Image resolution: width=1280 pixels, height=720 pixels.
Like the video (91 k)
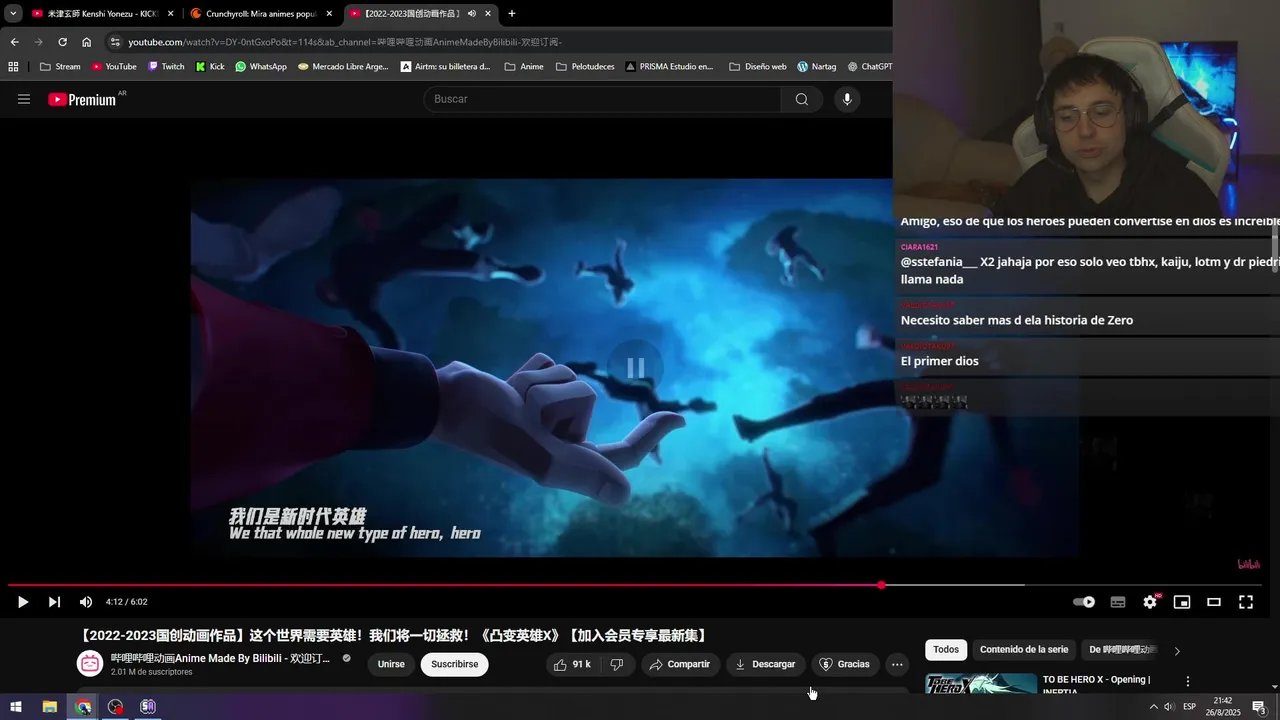tap(573, 664)
